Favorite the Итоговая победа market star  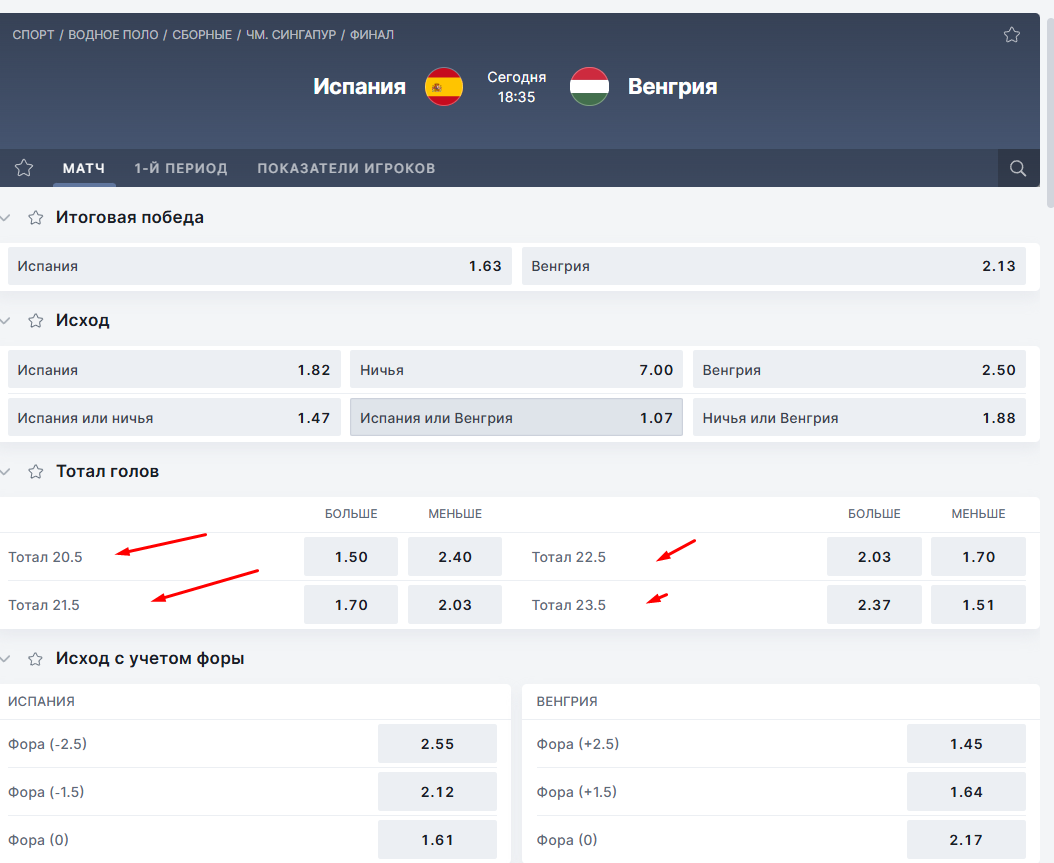coord(36,218)
